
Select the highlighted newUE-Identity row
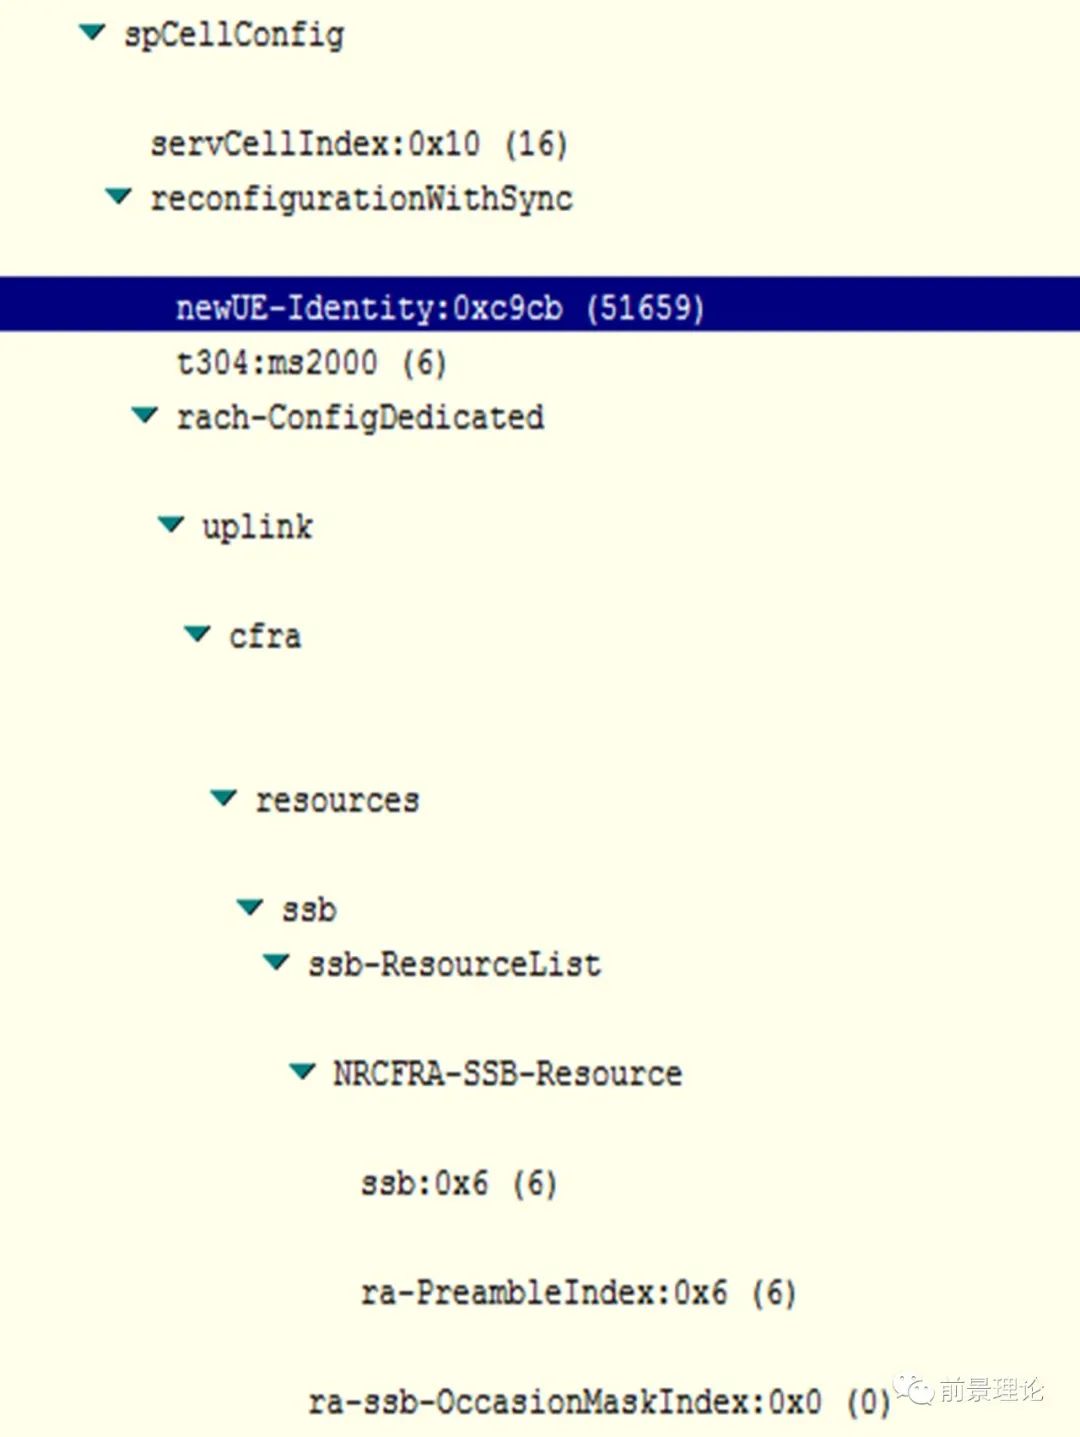tap(440, 307)
